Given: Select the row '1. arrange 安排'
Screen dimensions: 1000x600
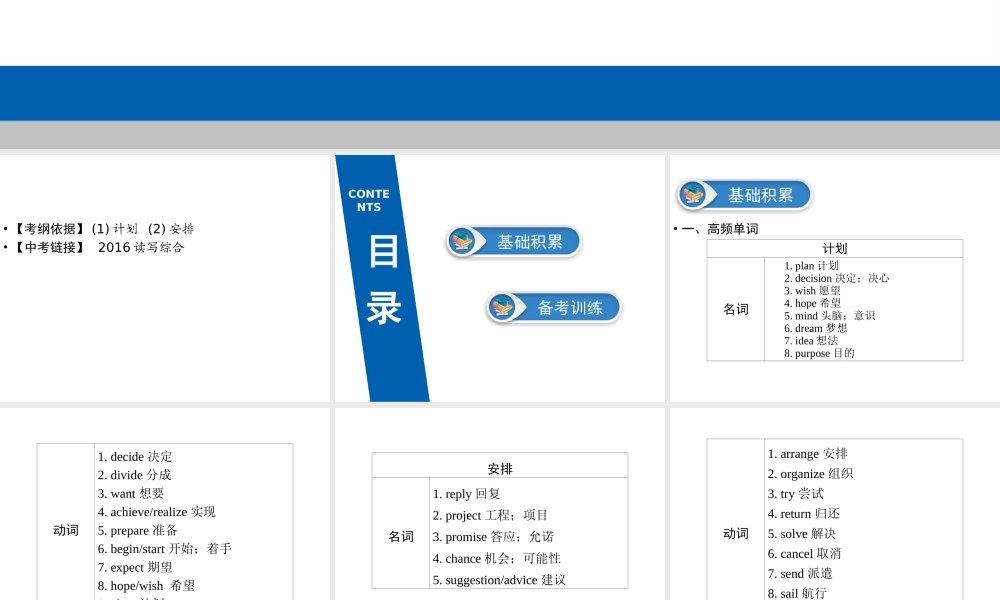Looking at the screenshot, I should (807, 454).
